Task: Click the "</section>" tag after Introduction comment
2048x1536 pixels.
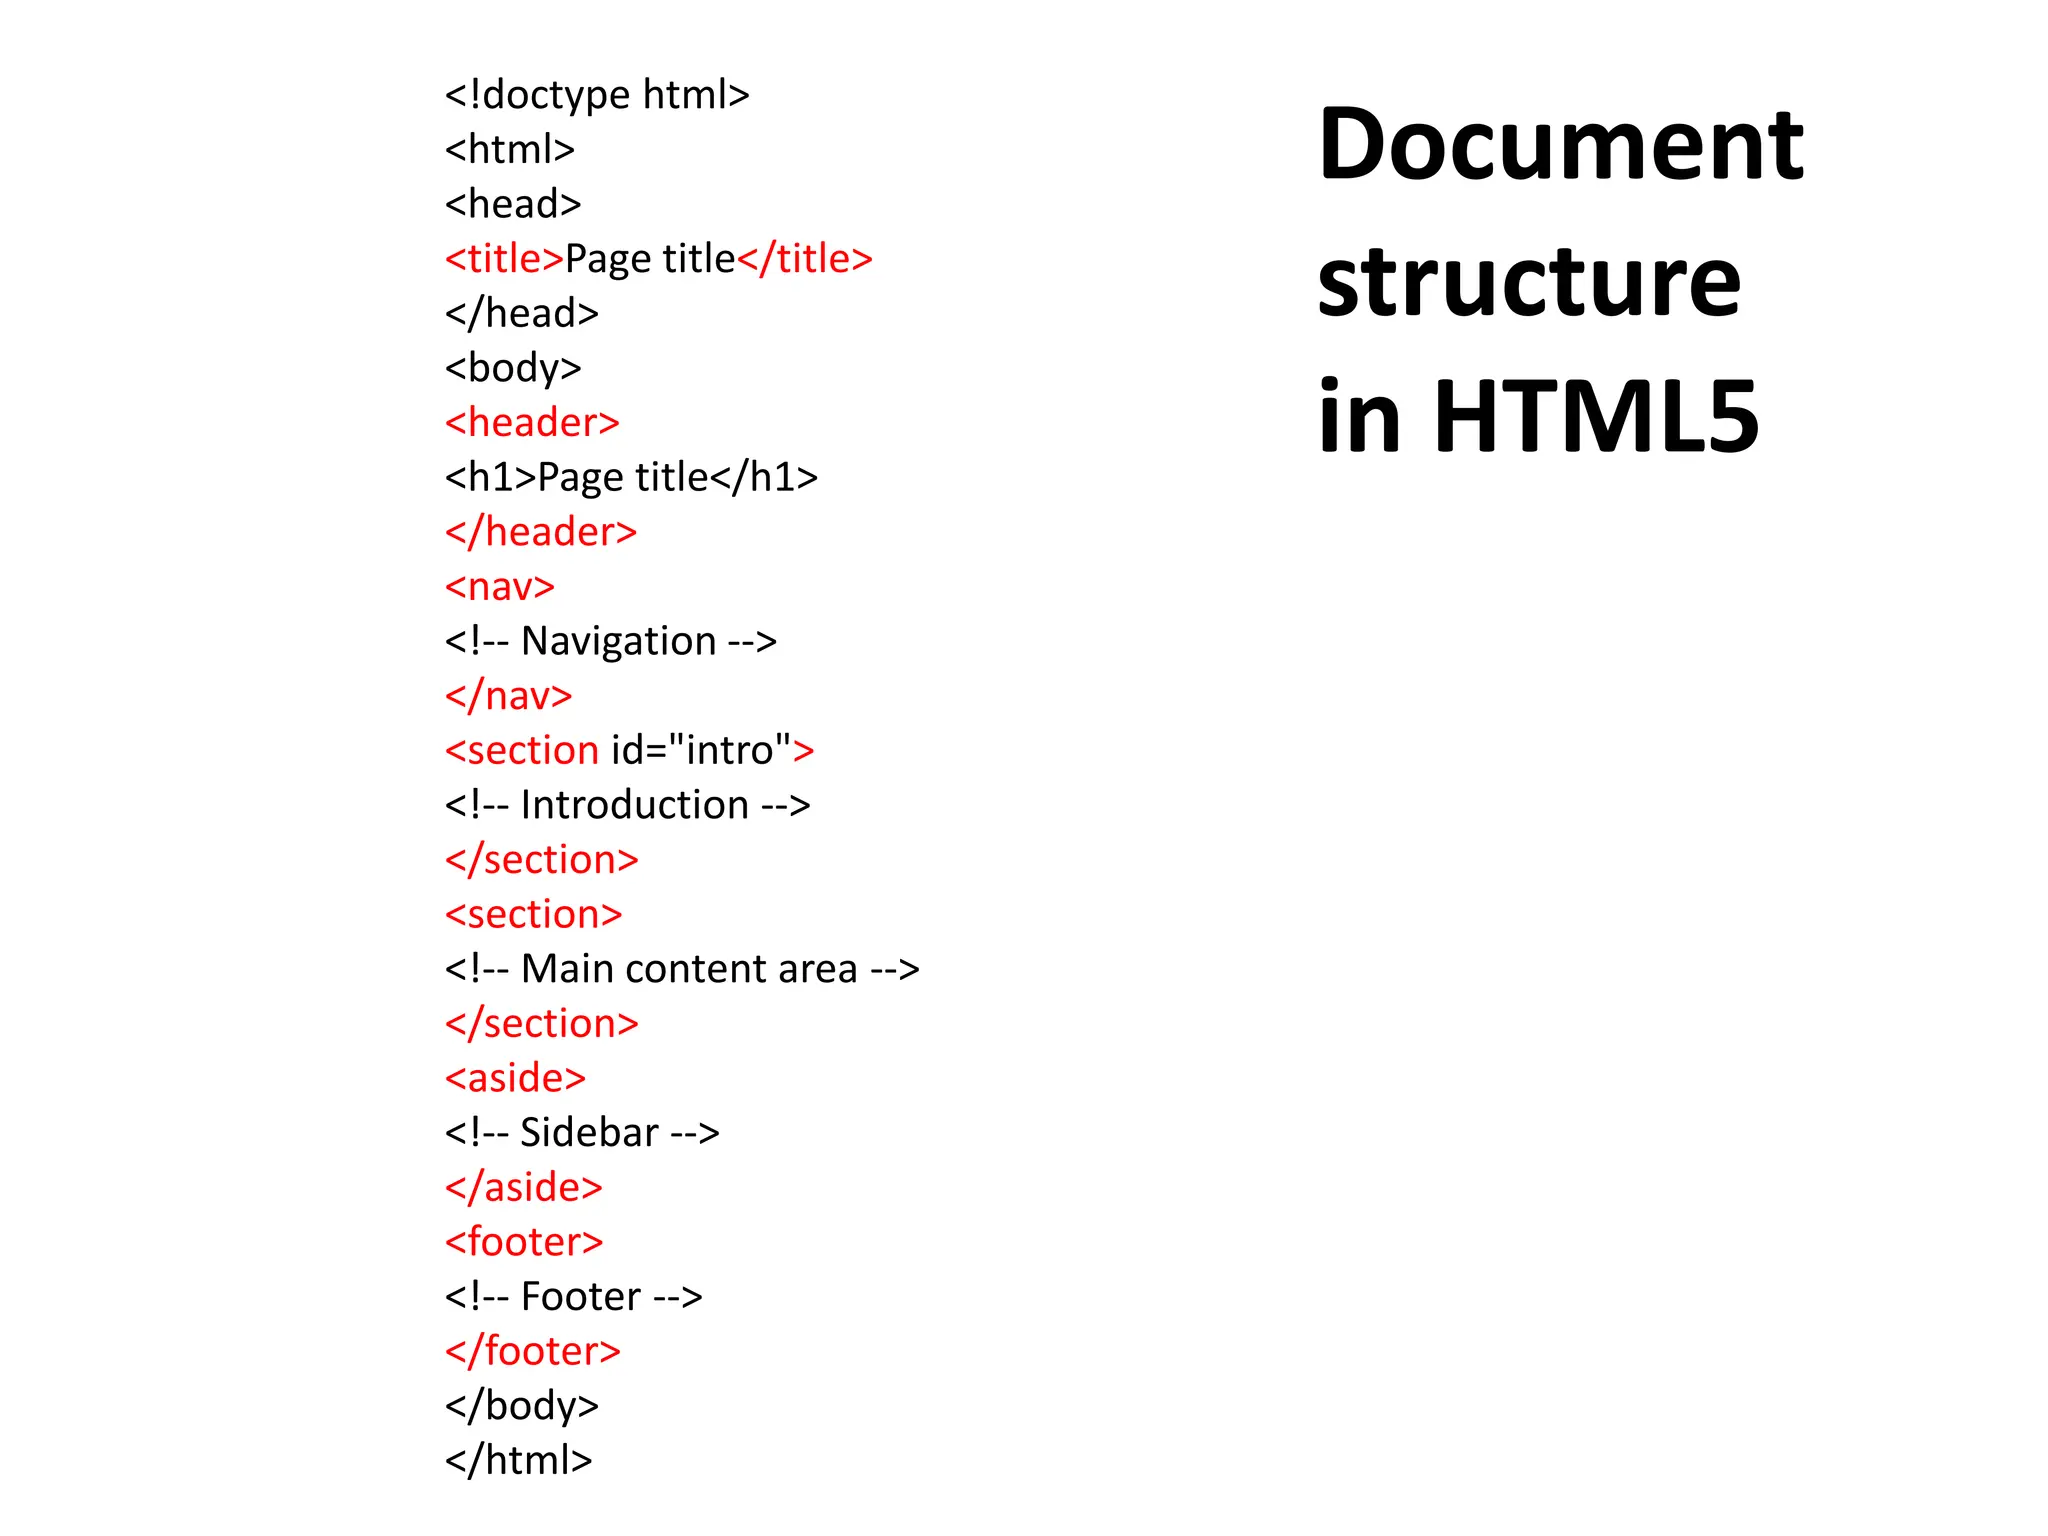Action: pos(542,860)
